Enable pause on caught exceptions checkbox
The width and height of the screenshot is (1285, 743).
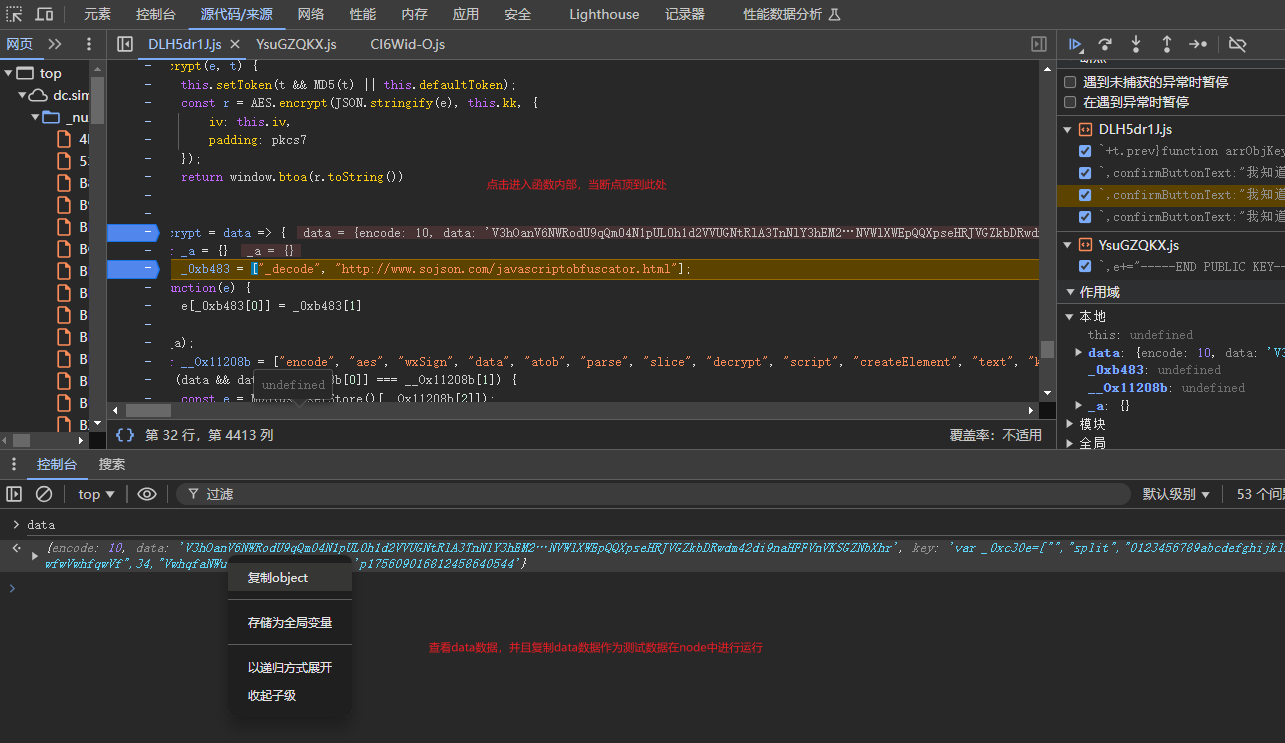pyautogui.click(x=1070, y=102)
